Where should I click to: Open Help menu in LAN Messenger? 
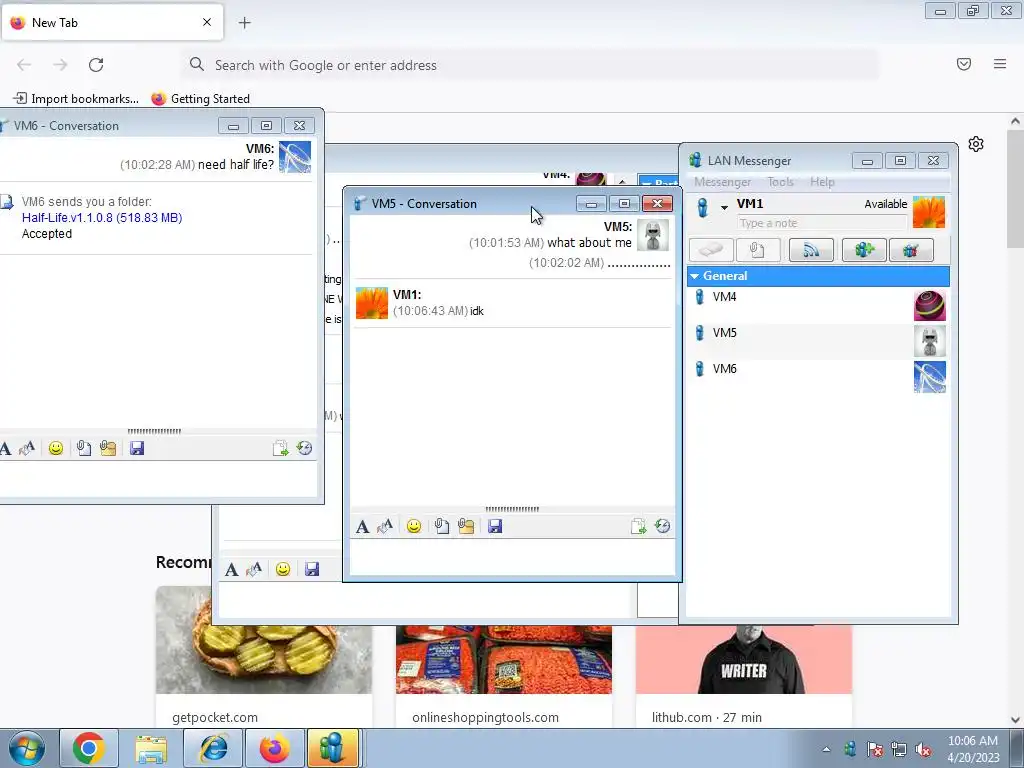click(822, 182)
